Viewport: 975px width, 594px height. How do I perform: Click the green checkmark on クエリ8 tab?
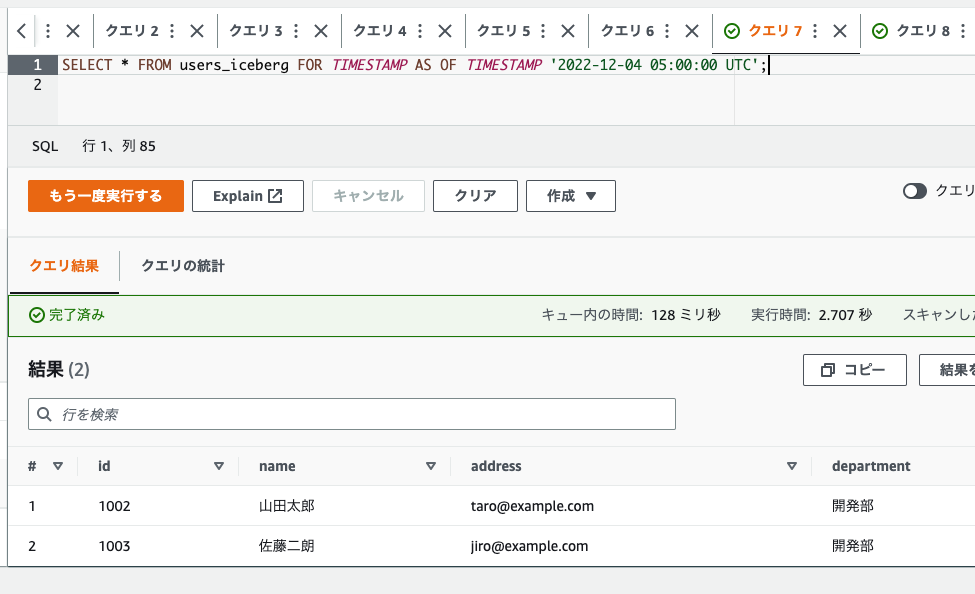[880, 31]
